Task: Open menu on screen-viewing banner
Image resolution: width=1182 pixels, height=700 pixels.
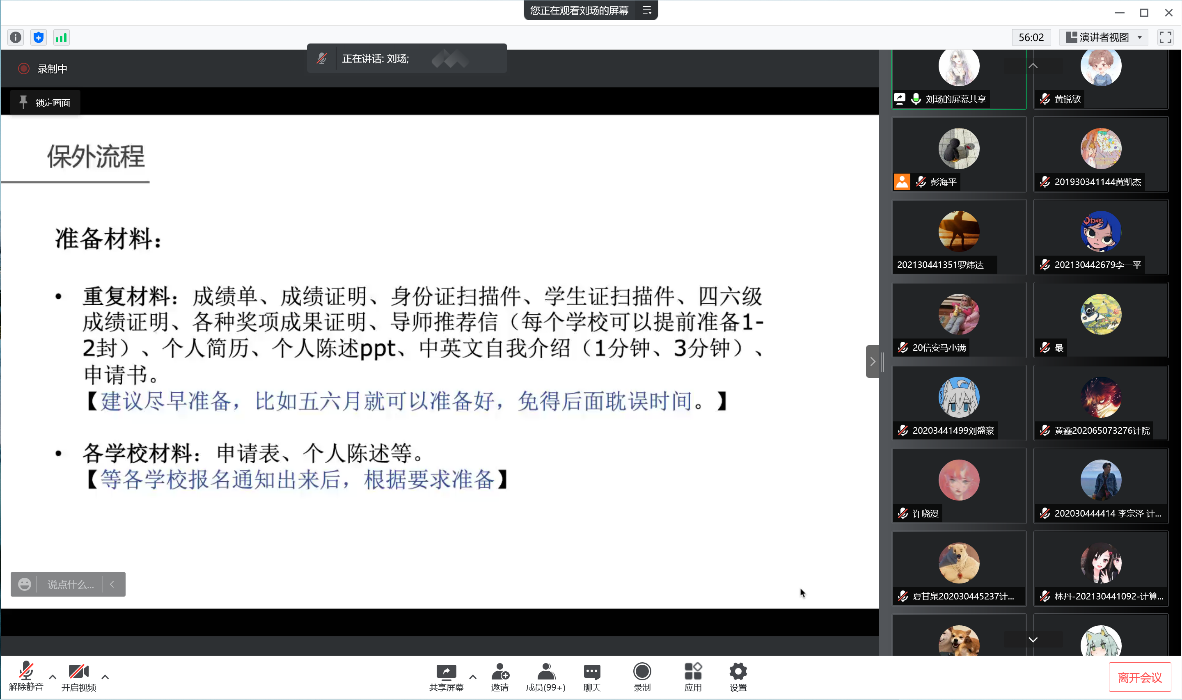Action: coord(647,10)
